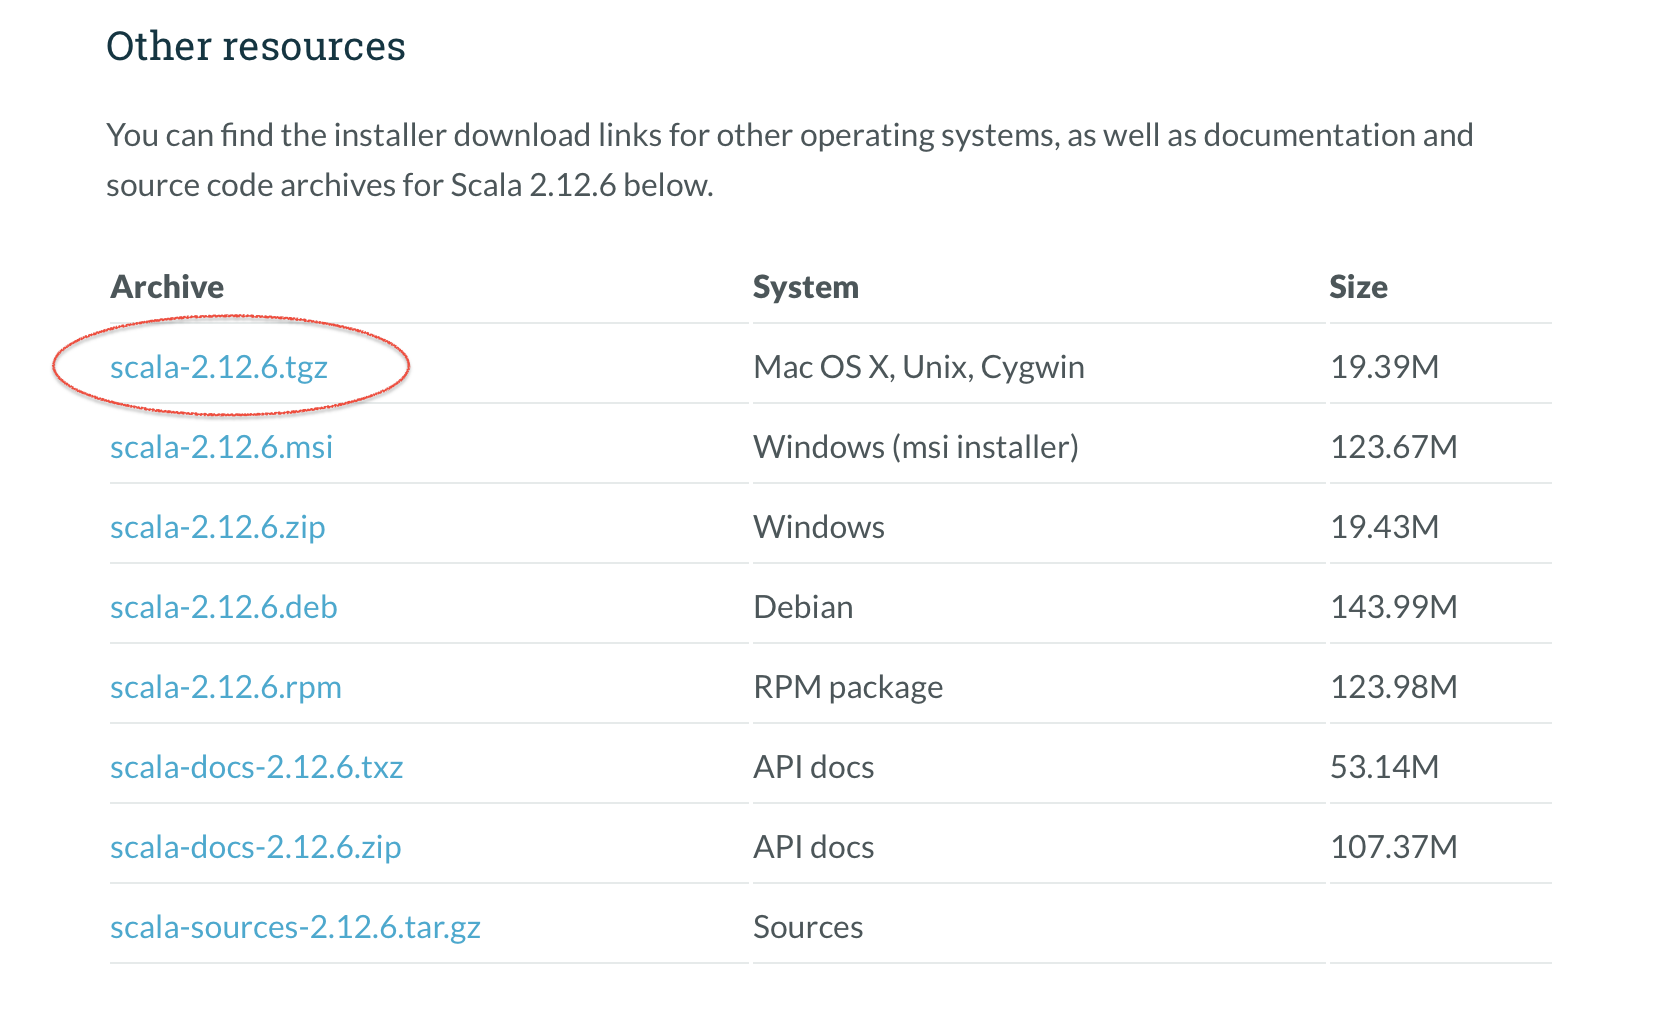Click the 143.99M size value
1668x1010 pixels.
pyautogui.click(x=1393, y=607)
